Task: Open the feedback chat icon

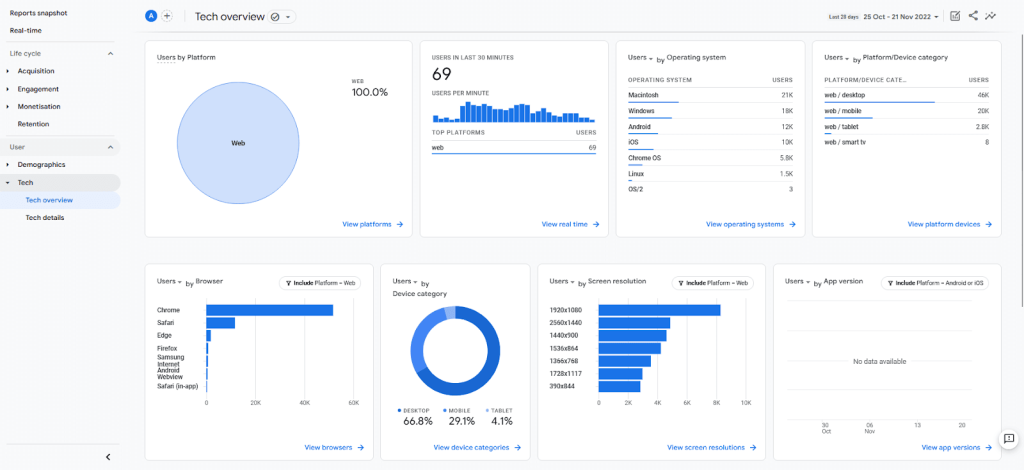Action: tap(1008, 439)
